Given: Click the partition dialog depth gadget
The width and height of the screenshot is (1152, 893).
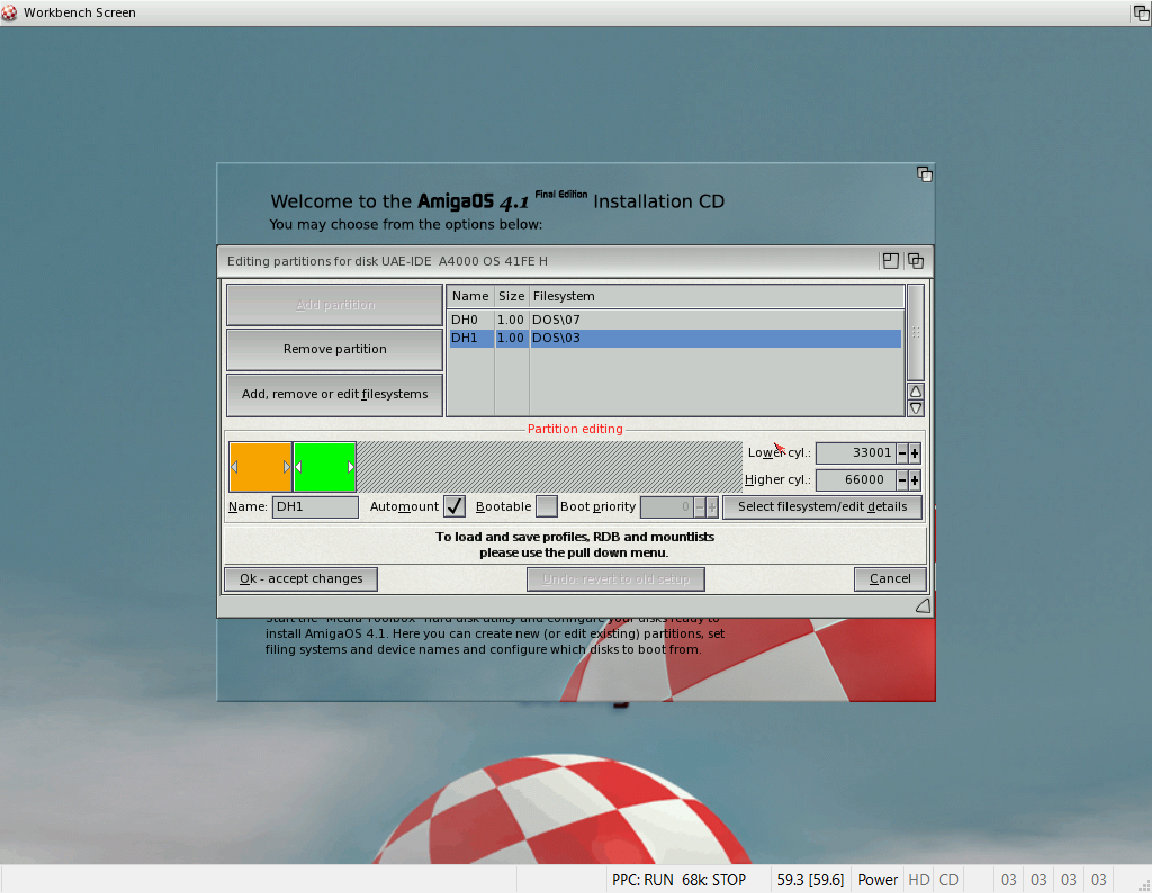Looking at the screenshot, I should click(915, 261).
